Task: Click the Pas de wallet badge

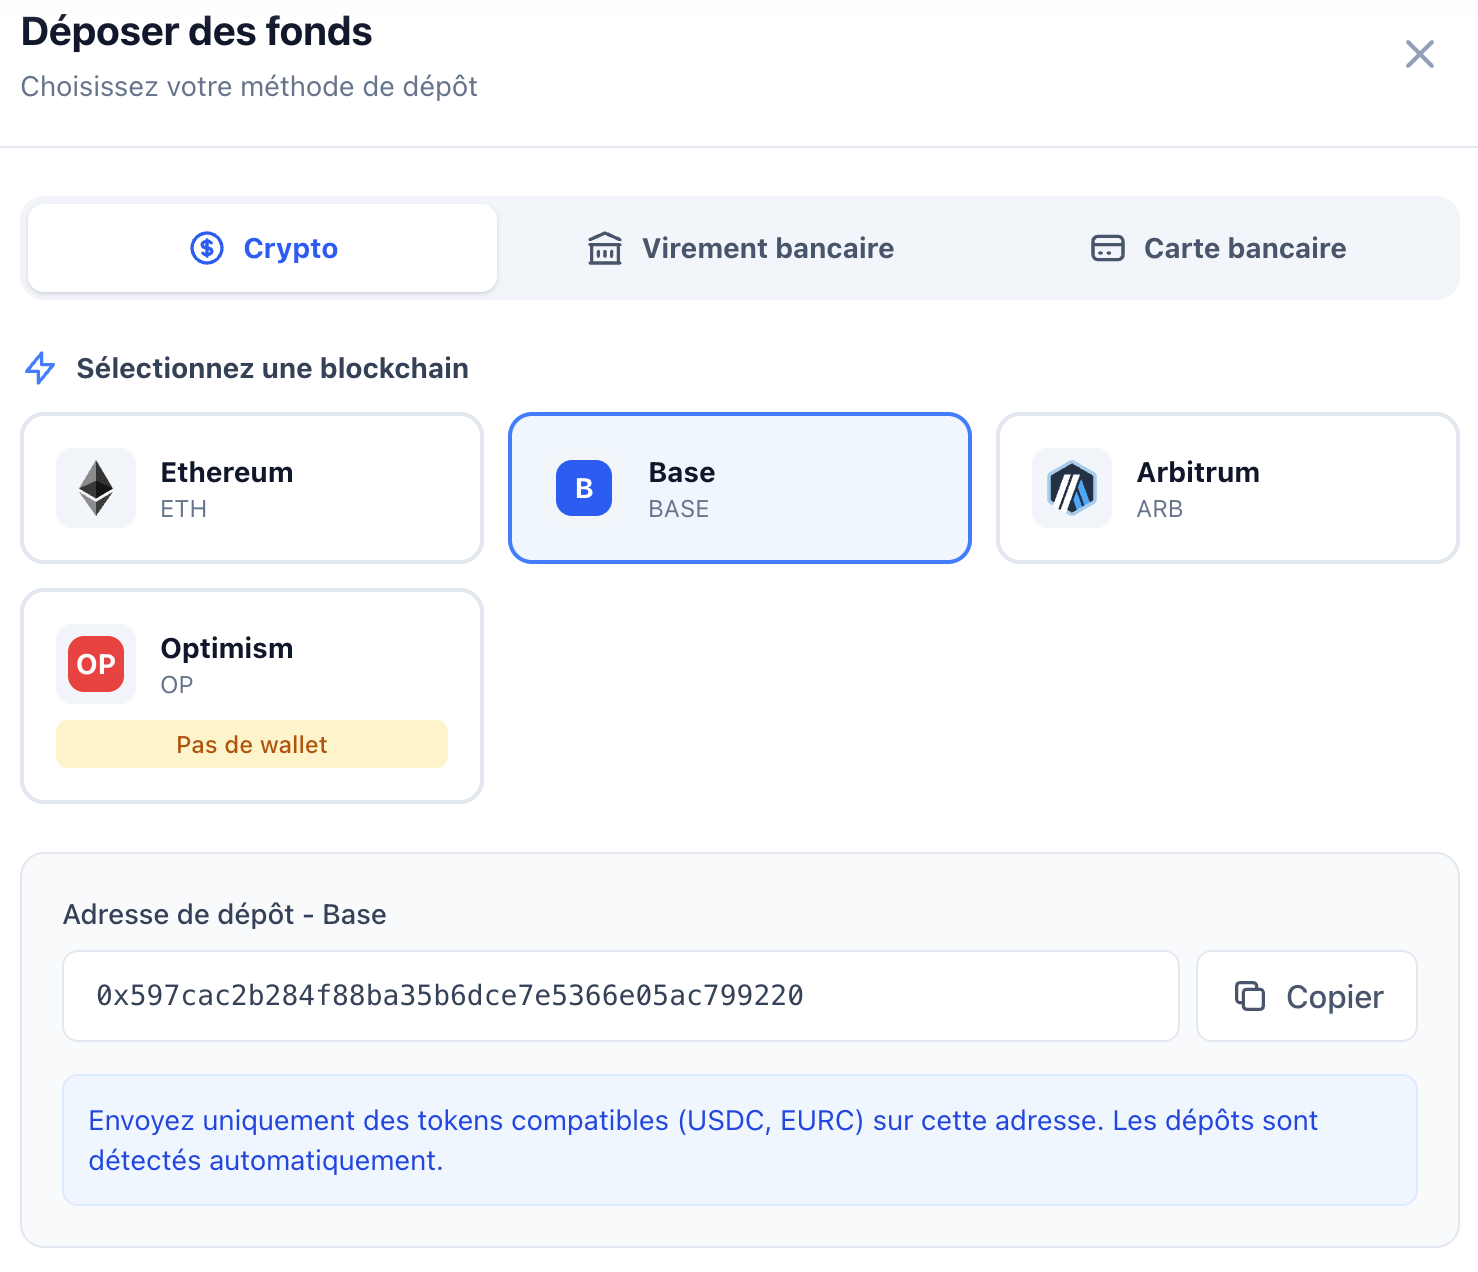Action: (x=252, y=745)
